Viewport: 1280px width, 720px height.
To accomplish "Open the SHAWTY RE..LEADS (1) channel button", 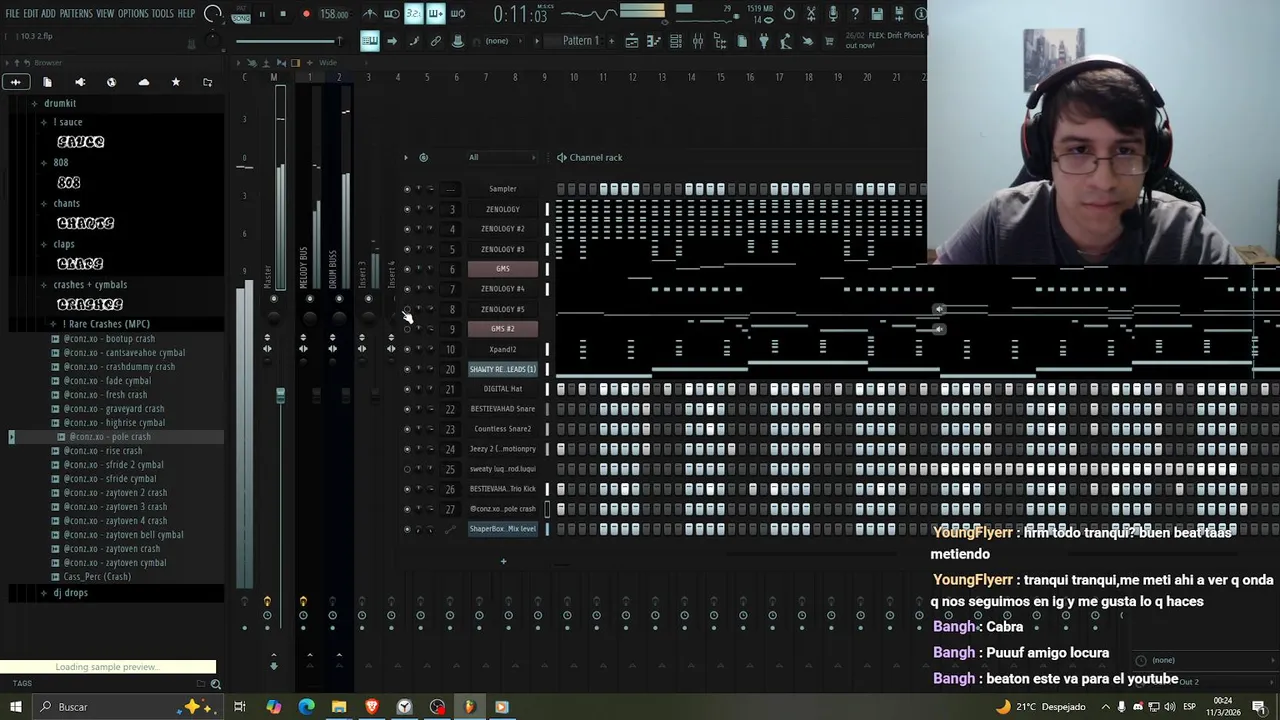I will (503, 369).
